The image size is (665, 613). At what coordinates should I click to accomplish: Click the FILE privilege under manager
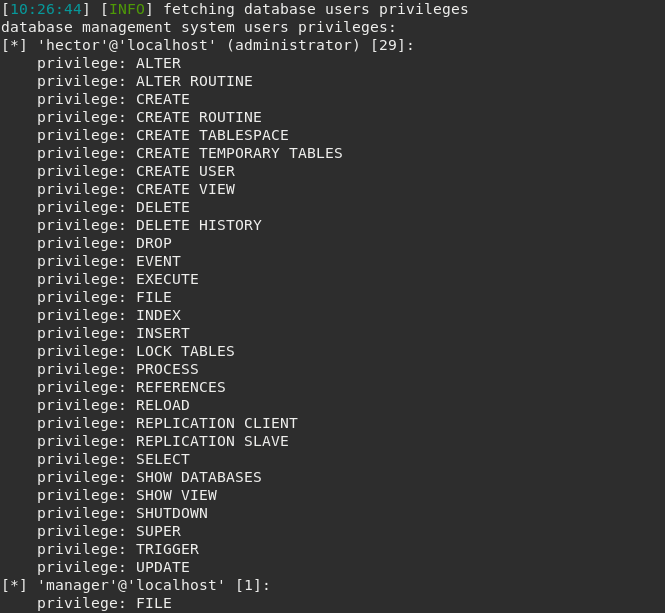[104, 603]
